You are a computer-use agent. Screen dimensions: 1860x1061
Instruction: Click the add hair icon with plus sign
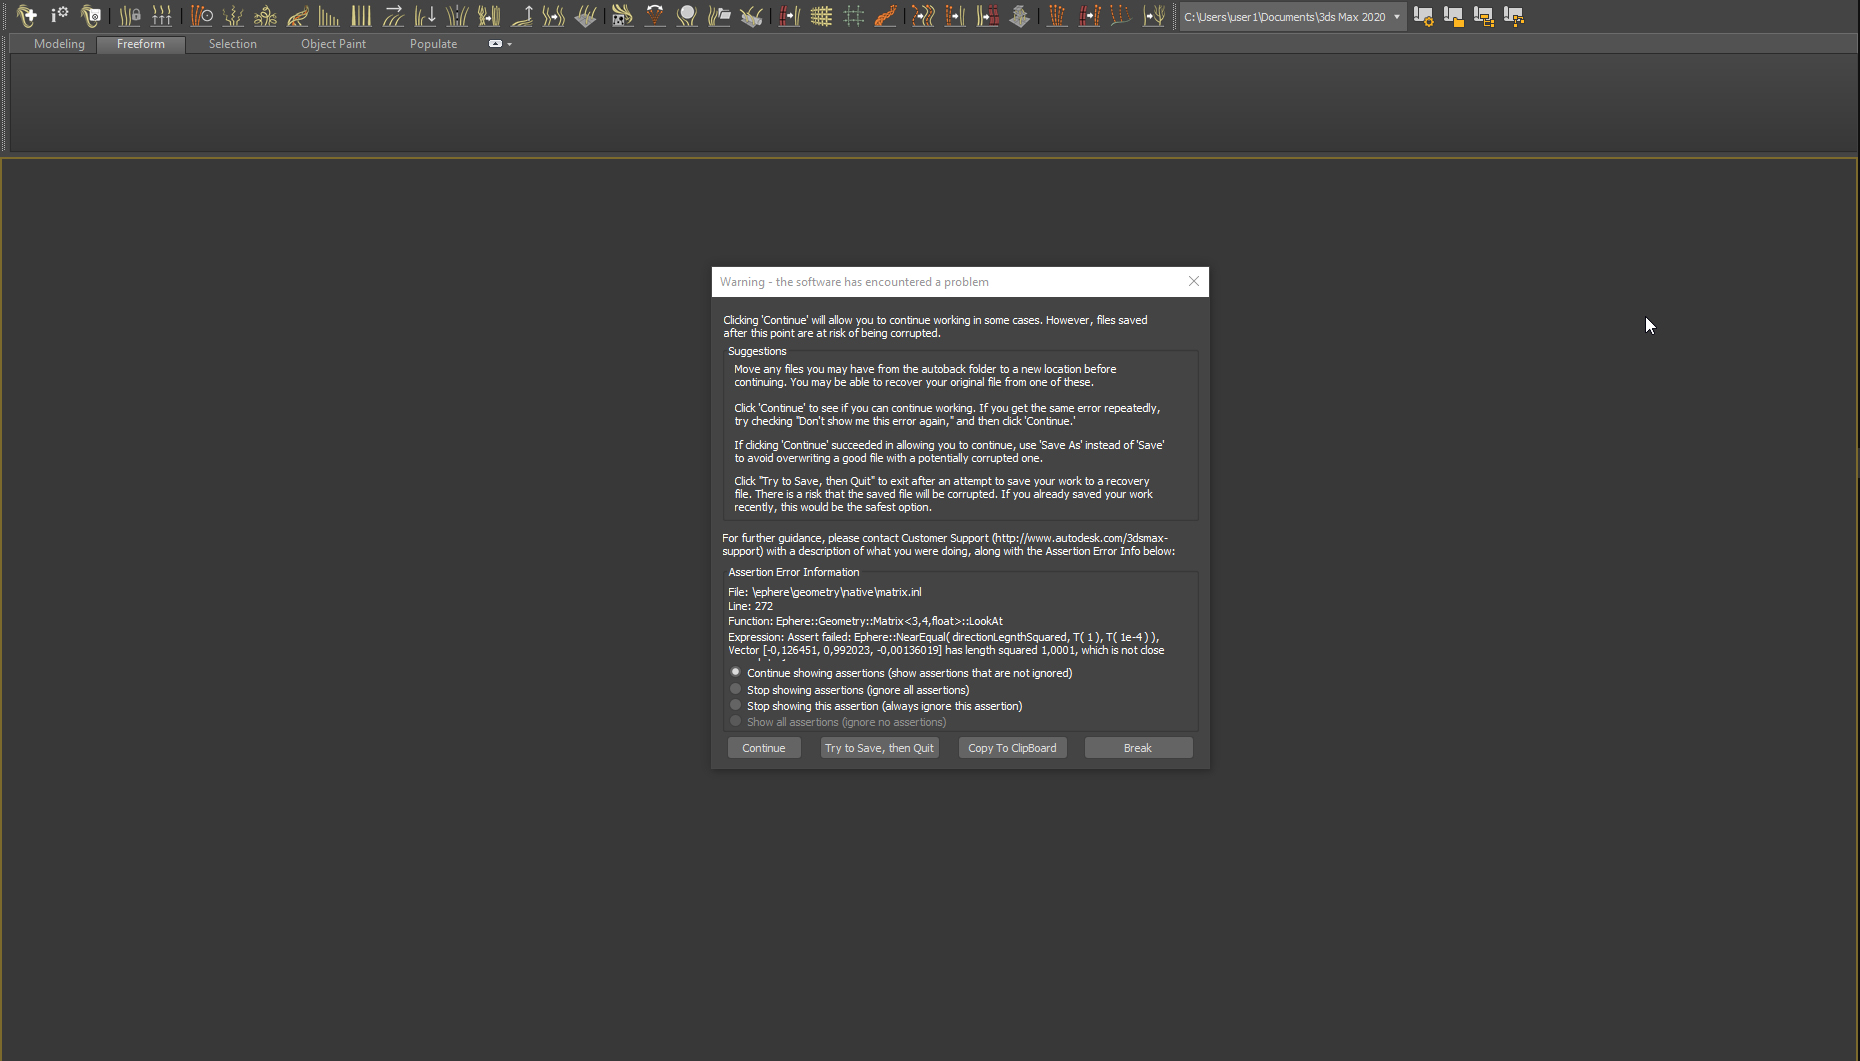27,16
